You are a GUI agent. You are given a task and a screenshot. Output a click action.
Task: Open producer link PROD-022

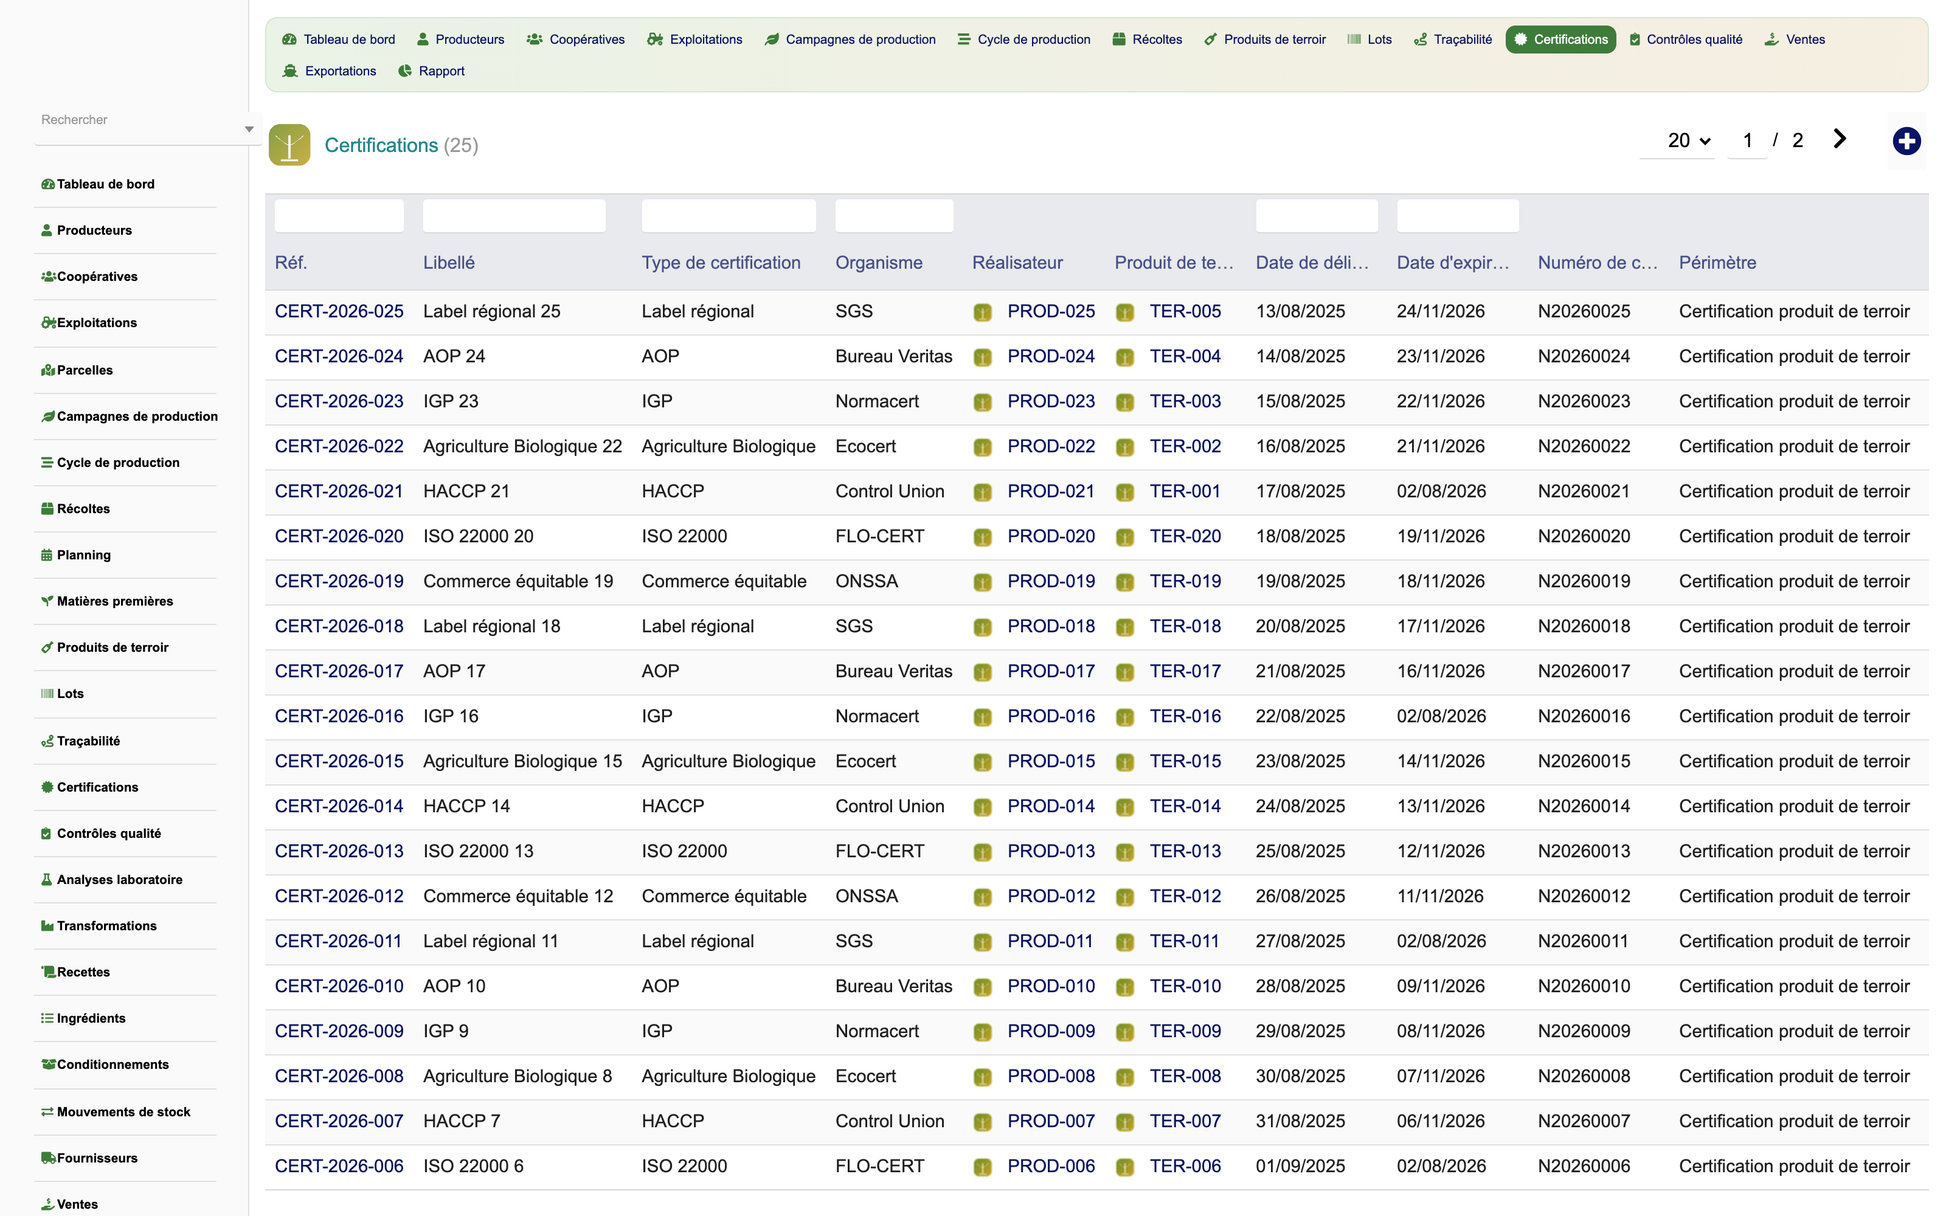coord(1051,447)
